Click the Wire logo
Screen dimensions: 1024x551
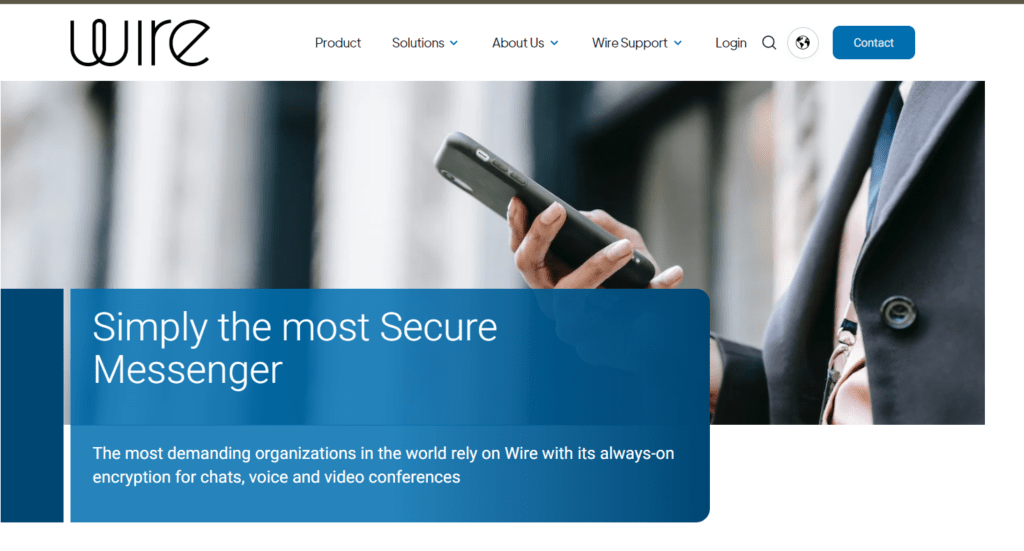(x=140, y=42)
